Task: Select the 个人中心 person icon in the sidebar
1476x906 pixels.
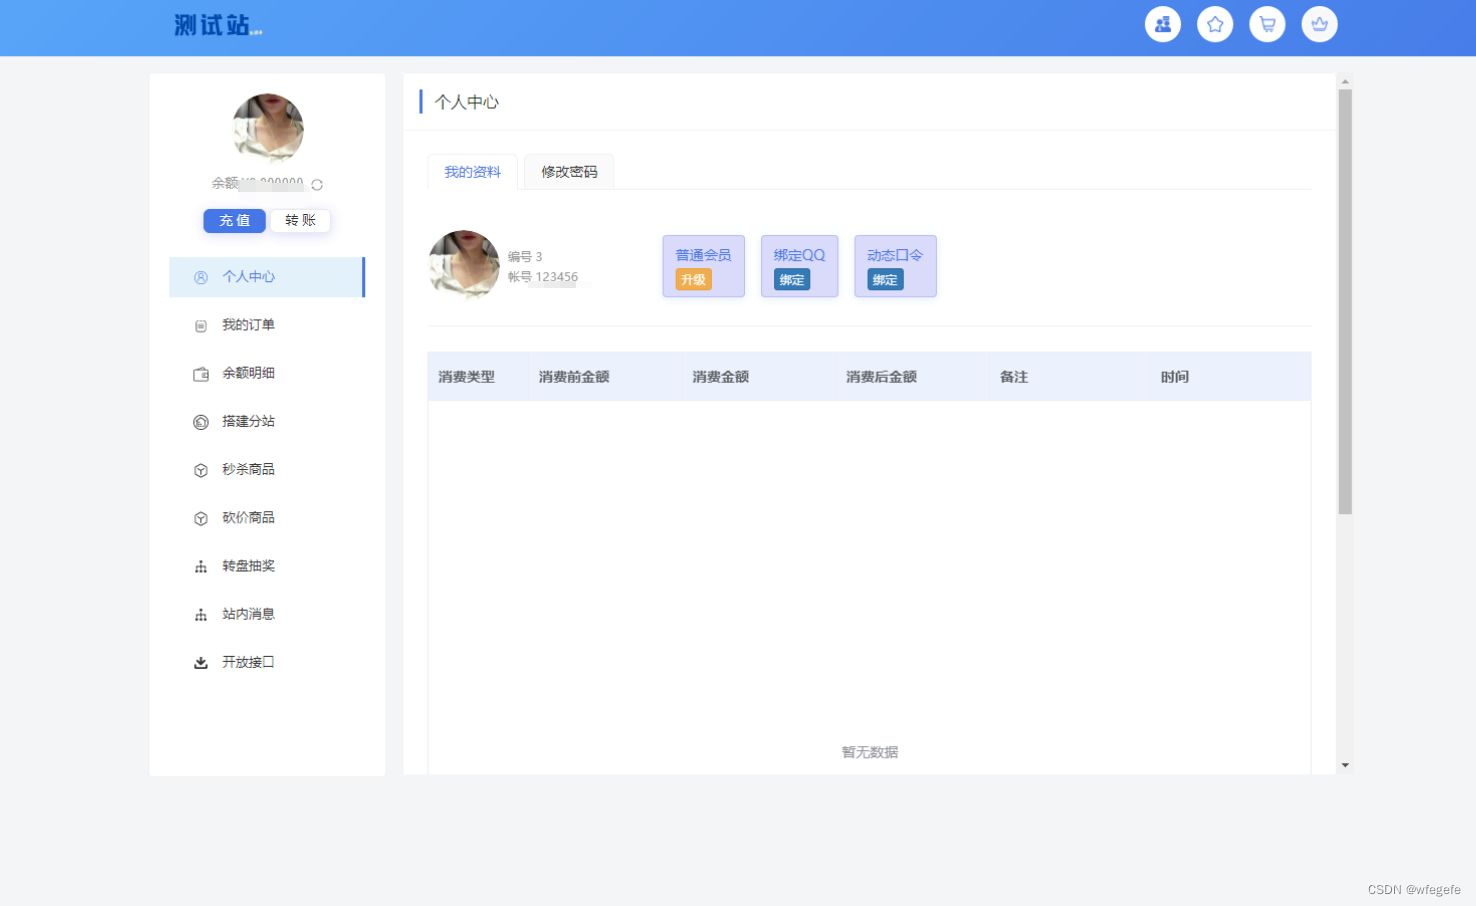Action: coord(200,277)
